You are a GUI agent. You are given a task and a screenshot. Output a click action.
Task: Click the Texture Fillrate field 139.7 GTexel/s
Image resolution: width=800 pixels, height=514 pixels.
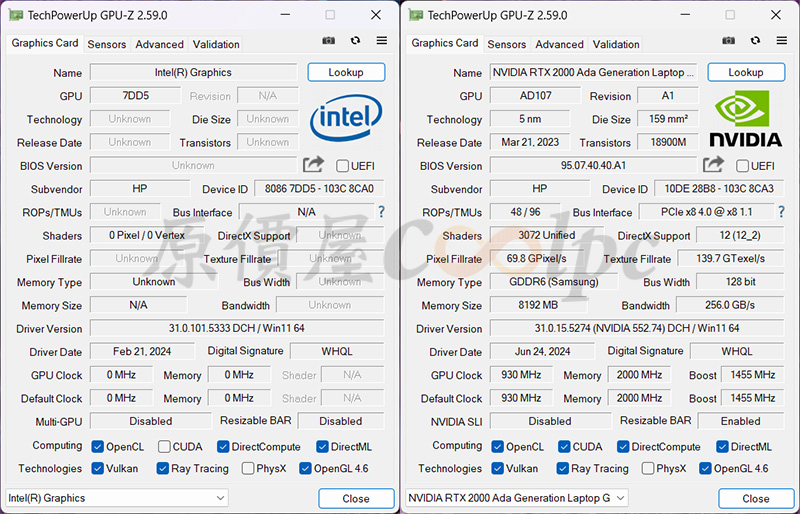pyautogui.click(x=731, y=259)
